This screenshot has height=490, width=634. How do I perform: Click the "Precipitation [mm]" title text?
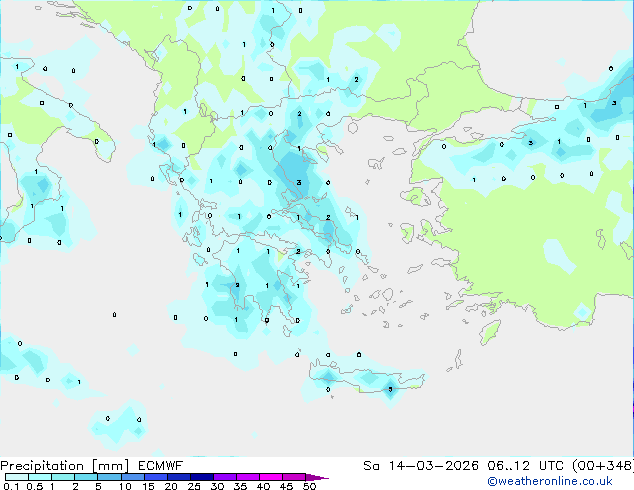pos(64,466)
